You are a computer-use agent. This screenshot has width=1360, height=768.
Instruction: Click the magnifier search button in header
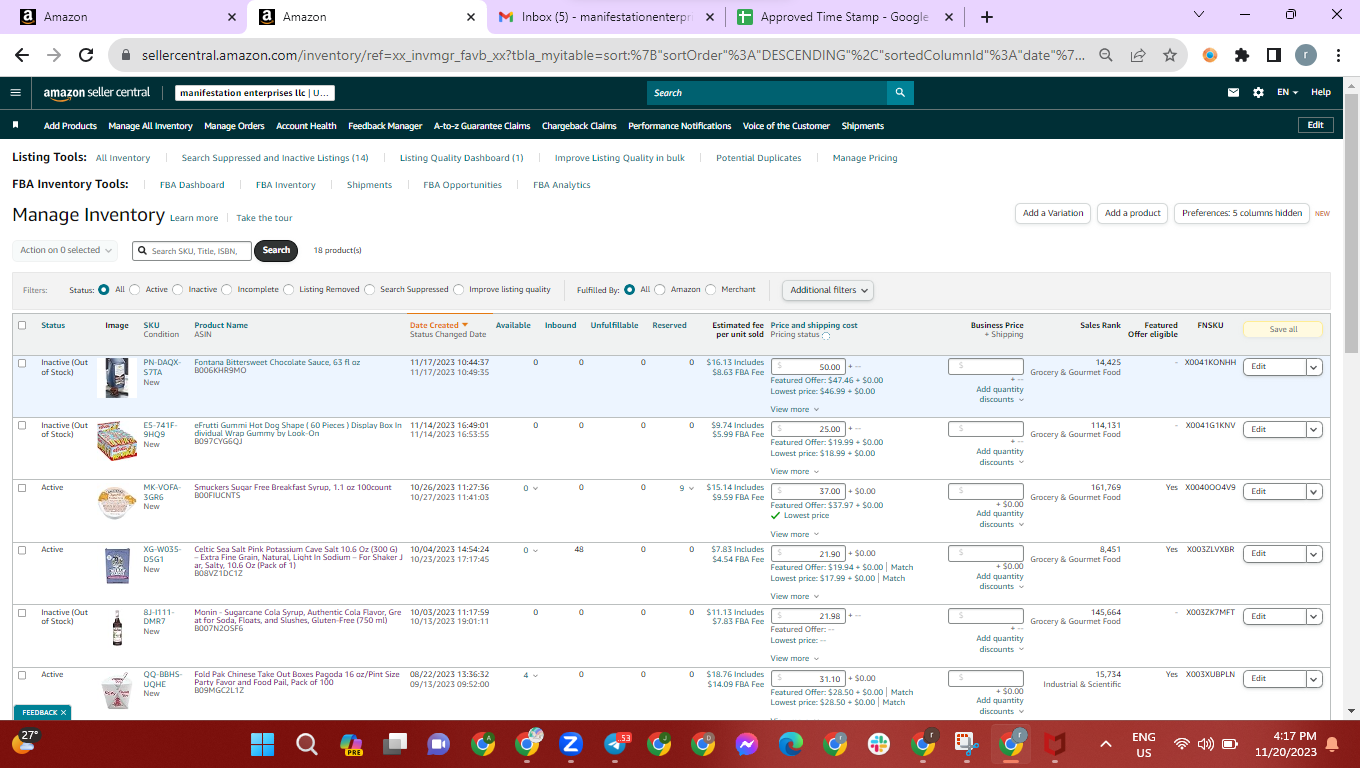coord(900,93)
